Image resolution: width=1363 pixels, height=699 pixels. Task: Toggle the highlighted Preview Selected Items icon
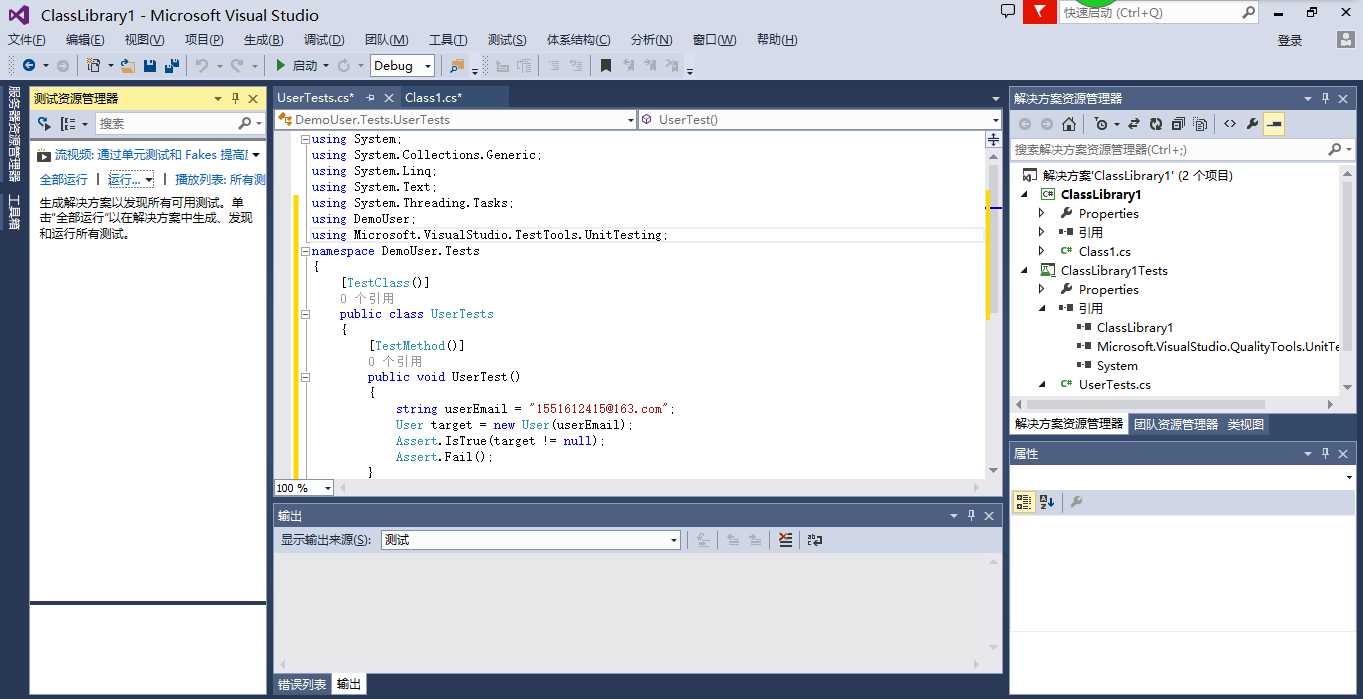pyautogui.click(x=1274, y=124)
